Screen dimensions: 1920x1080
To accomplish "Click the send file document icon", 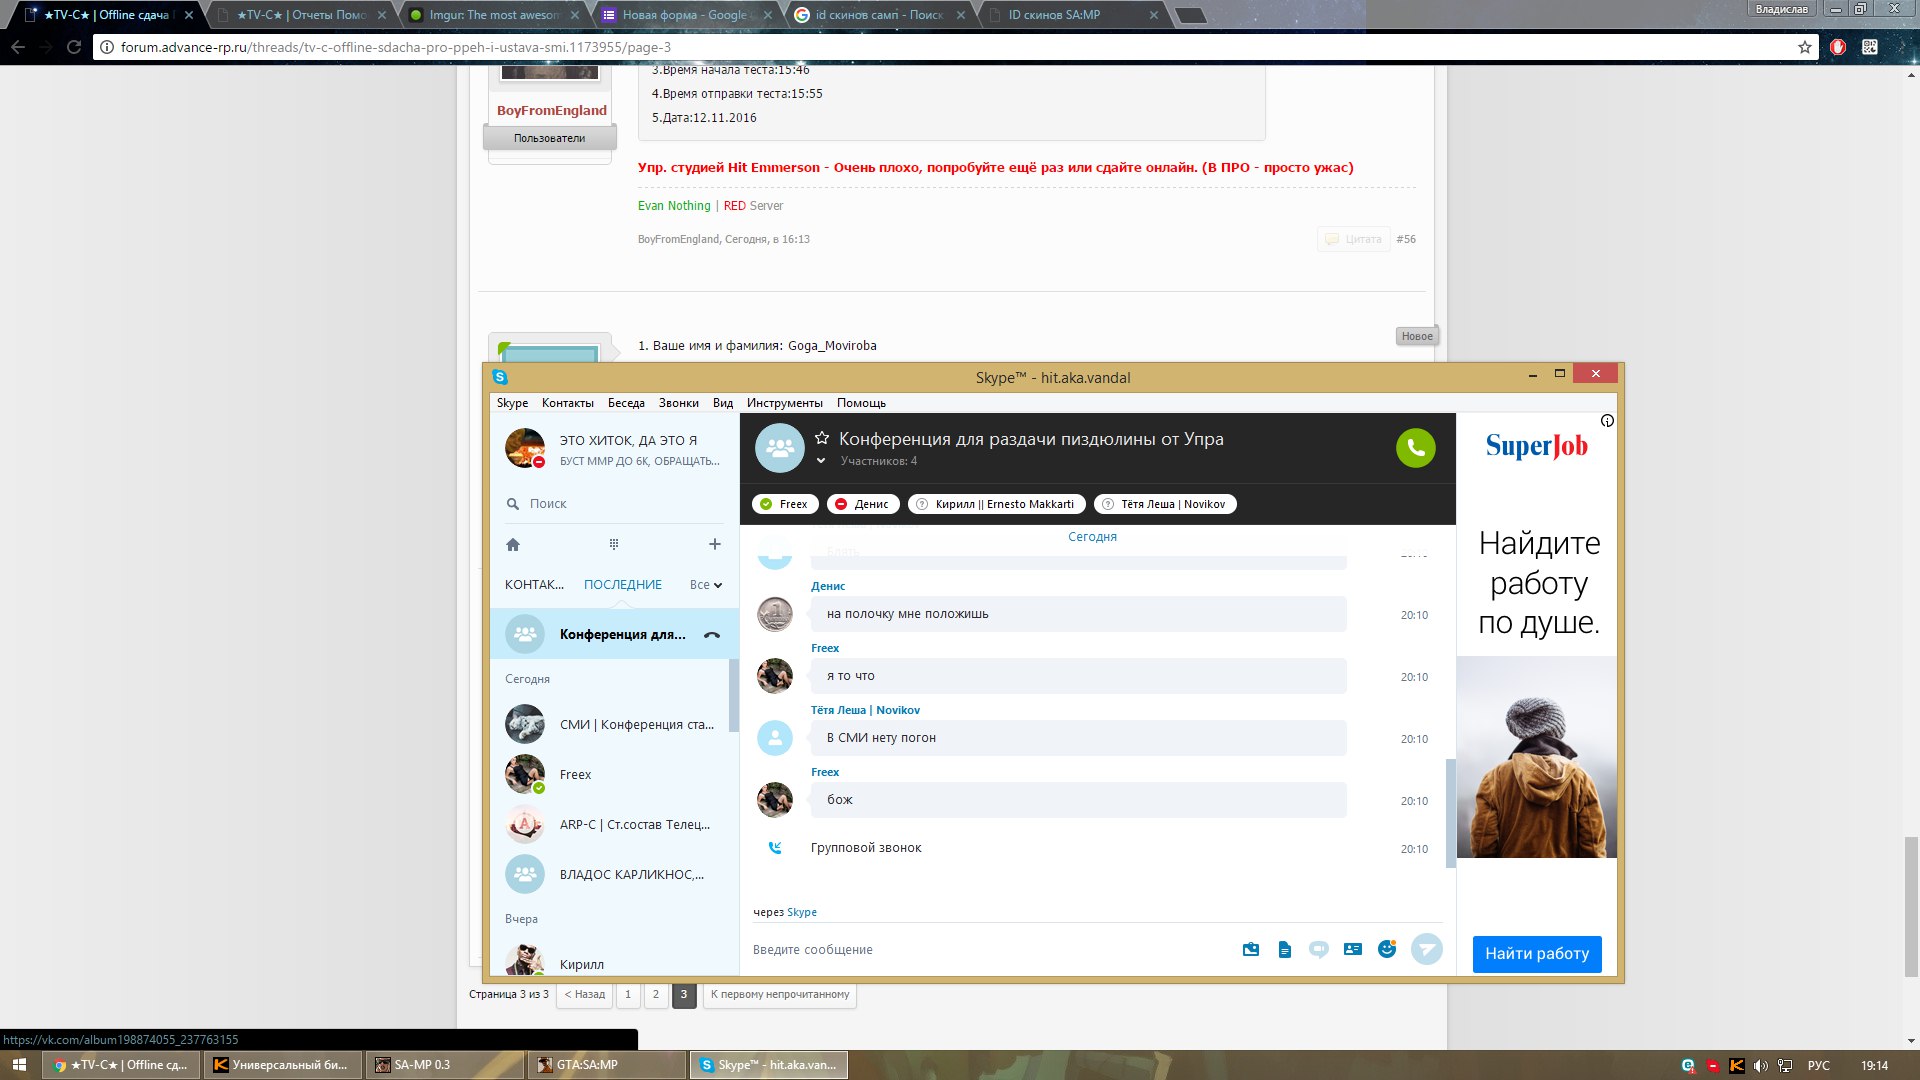I will coord(1285,949).
